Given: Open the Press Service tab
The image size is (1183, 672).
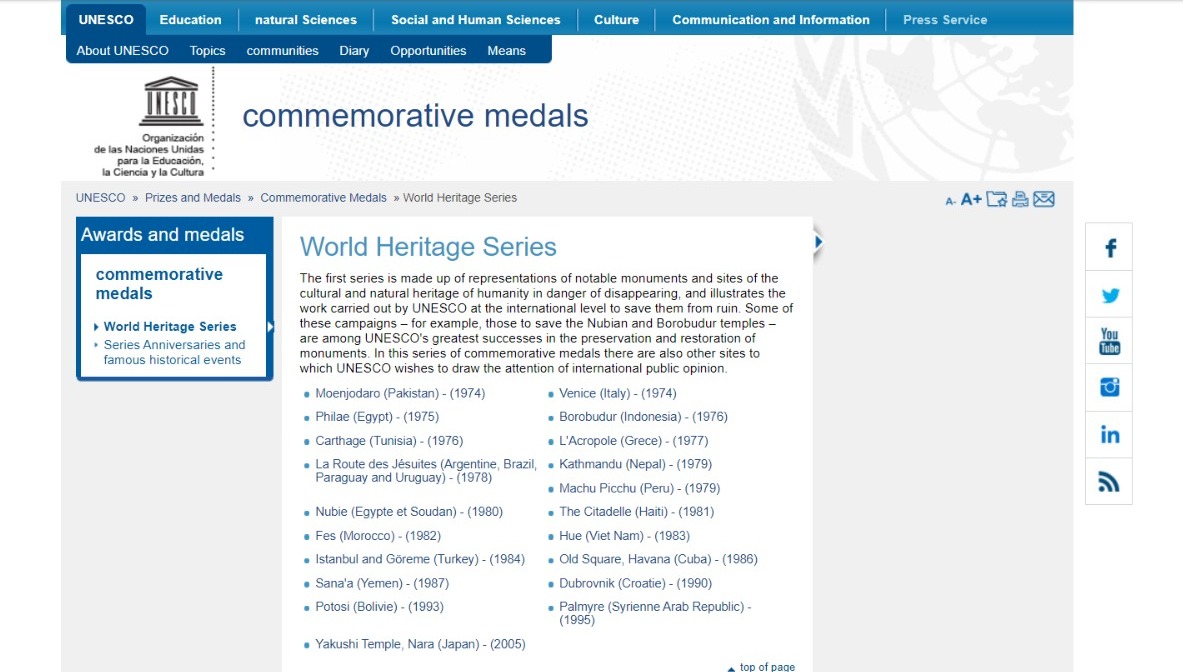Looking at the screenshot, I should [945, 20].
